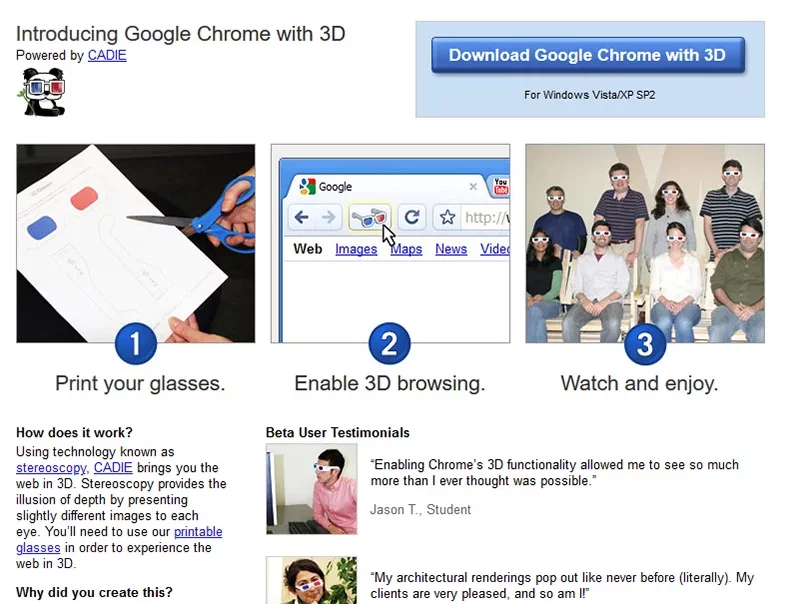This screenshot has width=788, height=604.
Task: Click the CADIE link in the explanation paragraph
Action: click(113, 468)
